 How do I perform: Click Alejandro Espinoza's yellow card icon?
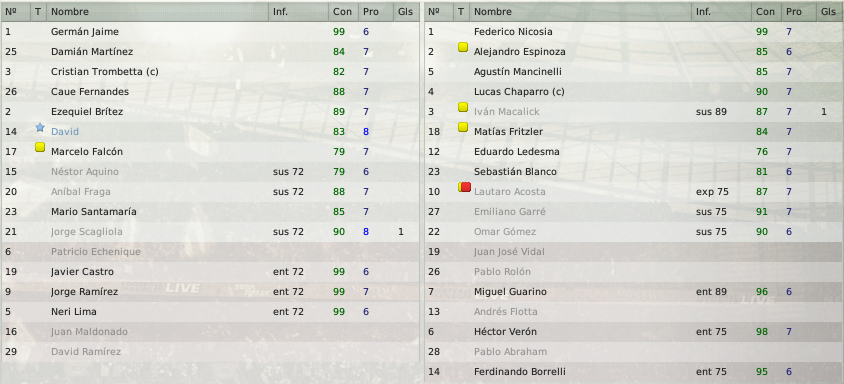click(x=462, y=47)
